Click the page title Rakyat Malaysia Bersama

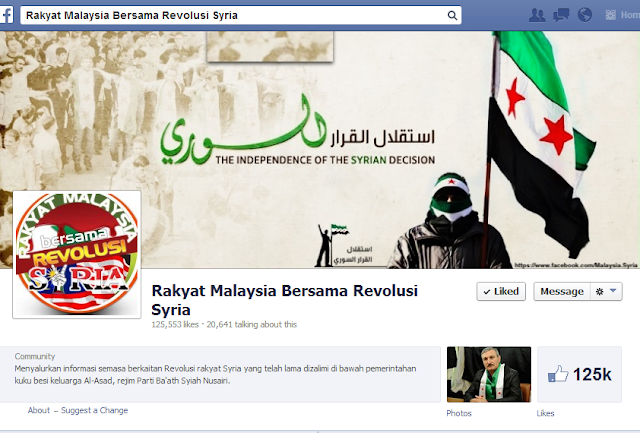click(284, 300)
